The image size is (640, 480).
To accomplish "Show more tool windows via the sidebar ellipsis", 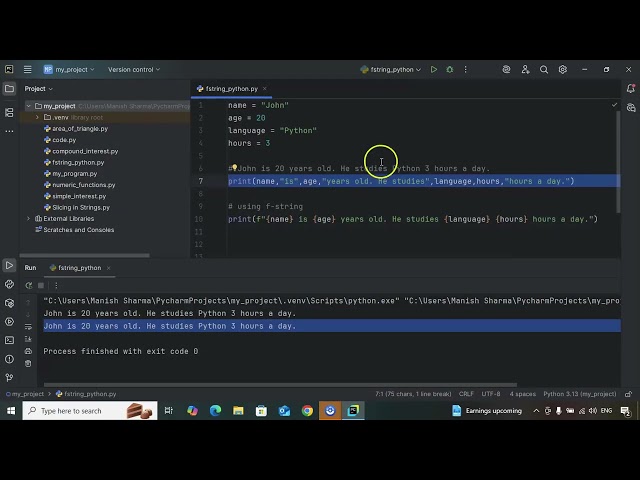I will tap(9, 131).
